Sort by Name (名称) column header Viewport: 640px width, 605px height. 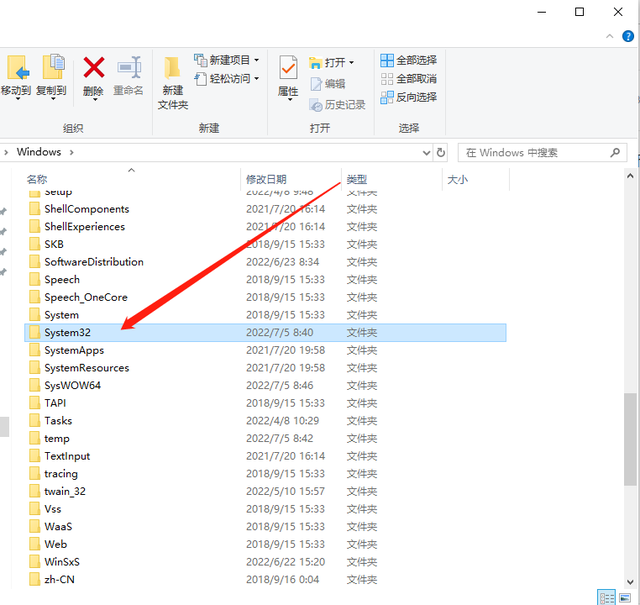click(37, 179)
